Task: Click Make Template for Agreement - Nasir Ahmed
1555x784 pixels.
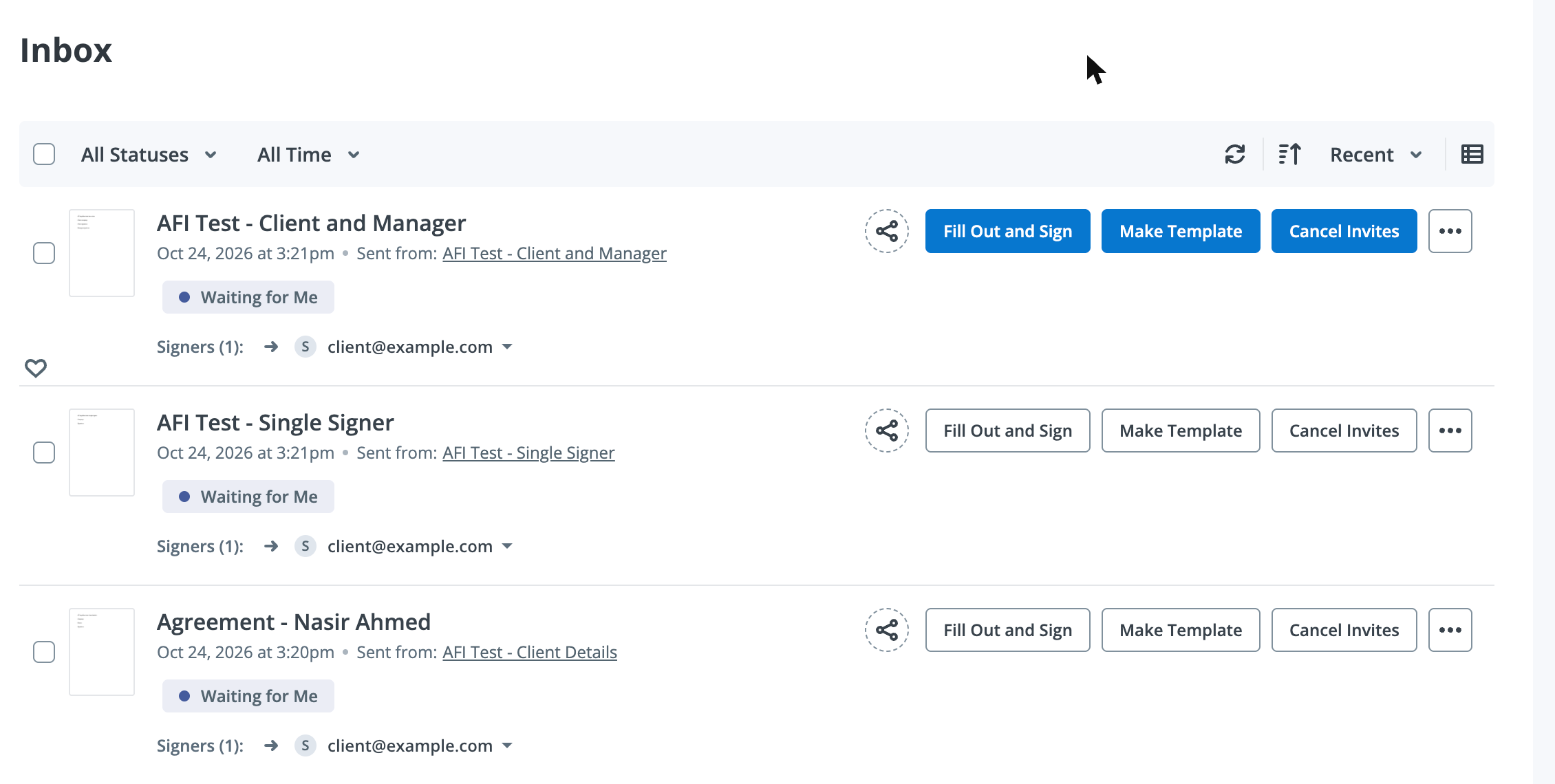Action: (x=1181, y=630)
